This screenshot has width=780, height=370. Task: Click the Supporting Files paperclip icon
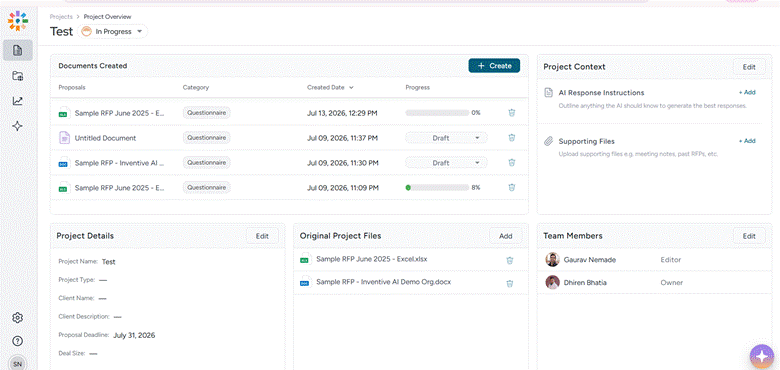tap(549, 141)
